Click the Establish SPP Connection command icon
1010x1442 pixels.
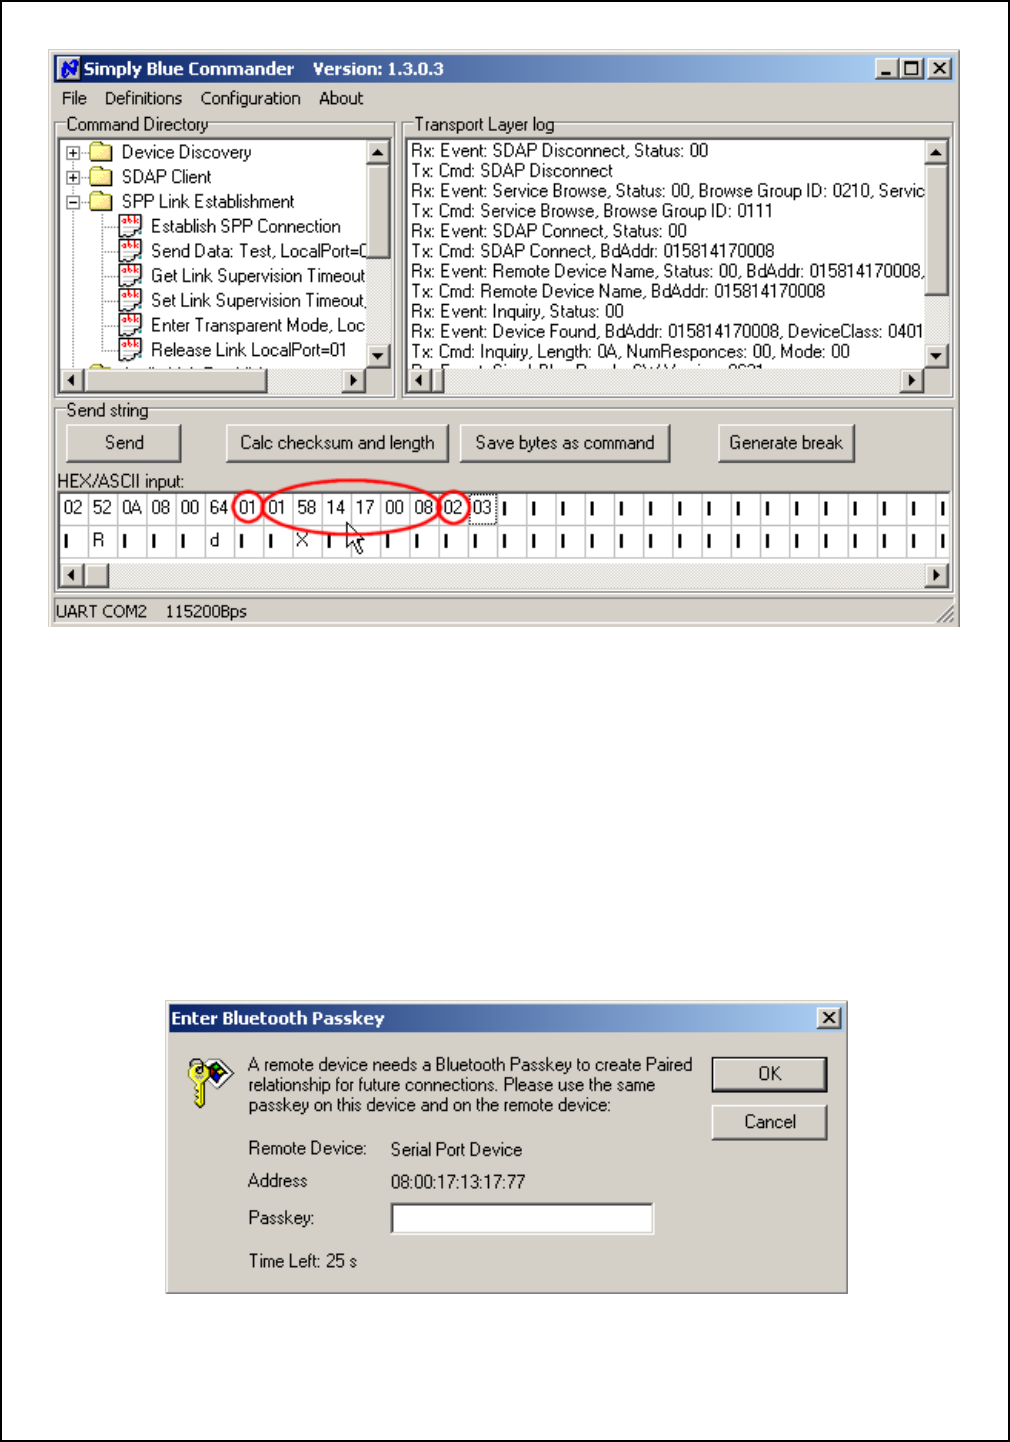click(x=130, y=226)
